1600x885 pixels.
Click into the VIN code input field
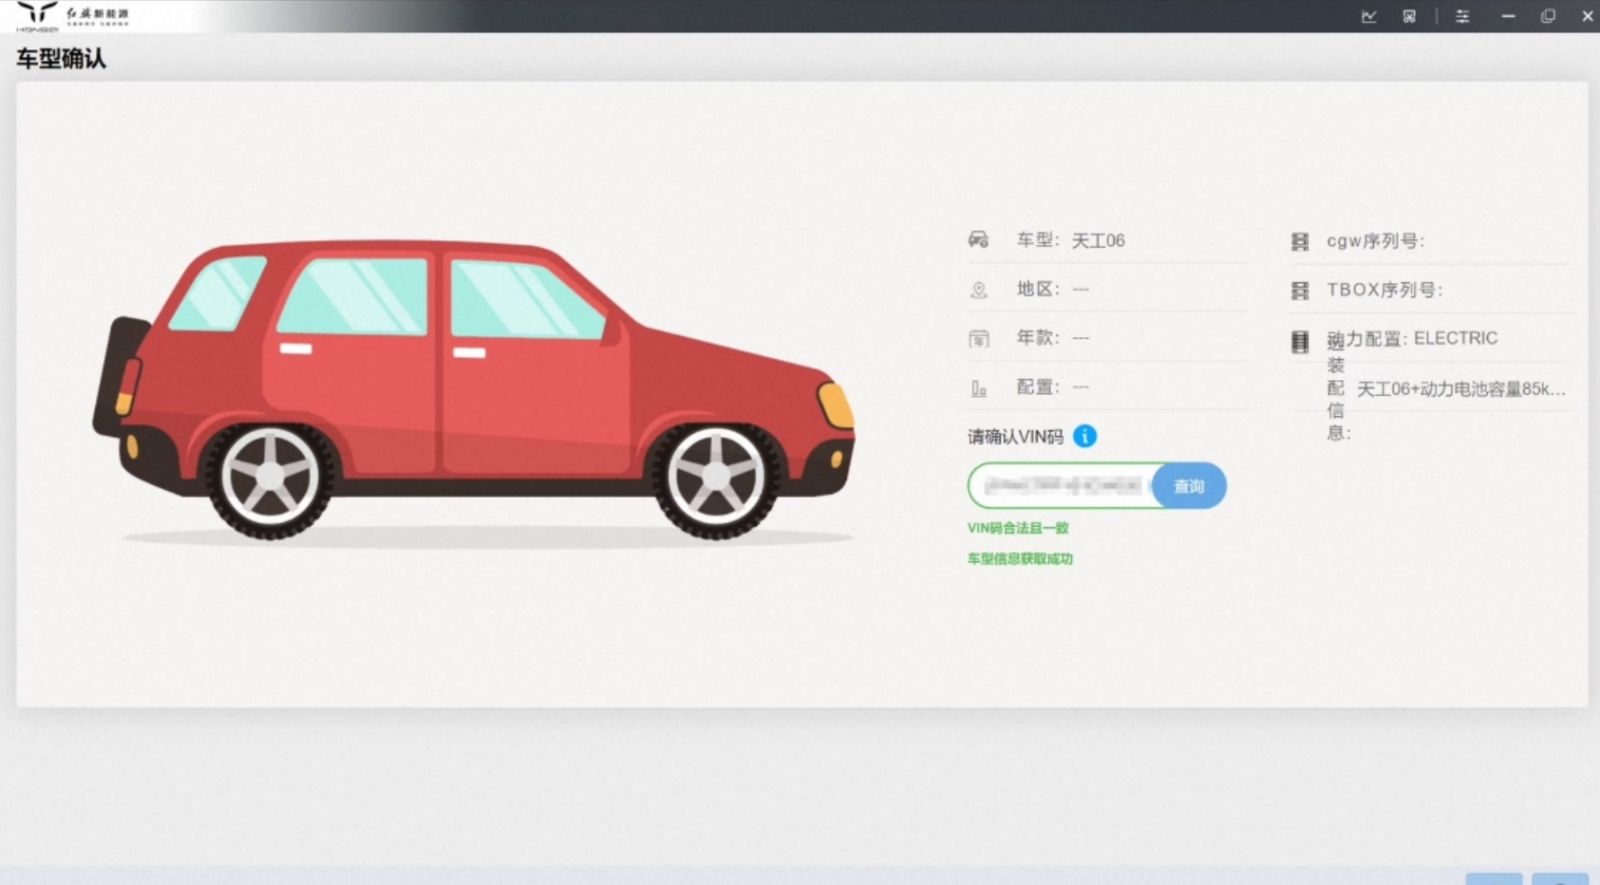point(1060,486)
